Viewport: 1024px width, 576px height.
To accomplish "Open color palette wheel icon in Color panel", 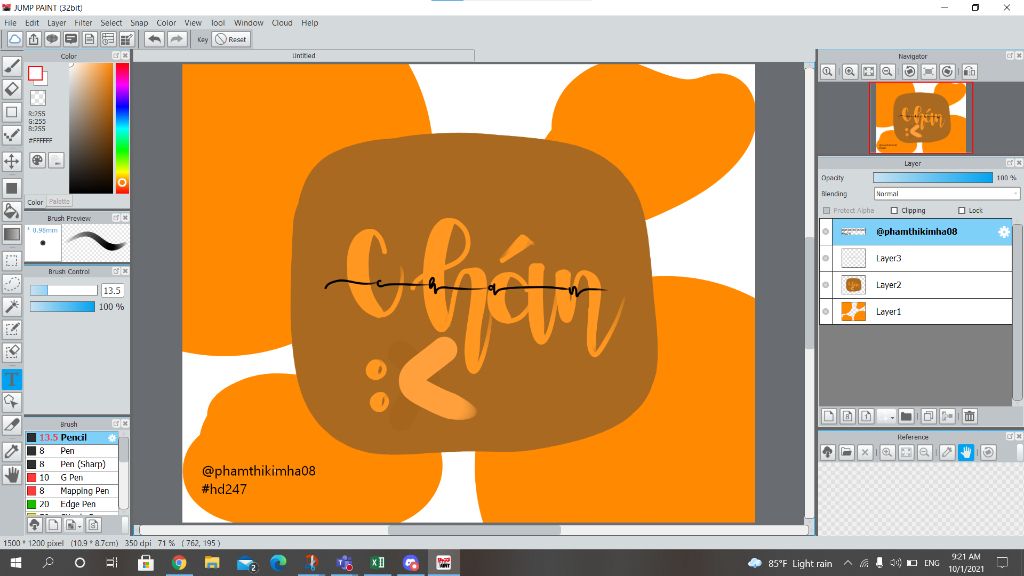I will 37,160.
